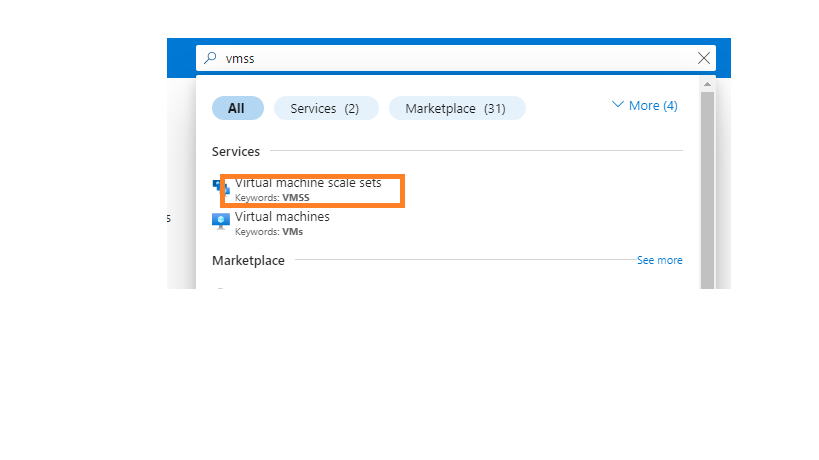Click the Virtual machine scale sets icon

(221, 187)
